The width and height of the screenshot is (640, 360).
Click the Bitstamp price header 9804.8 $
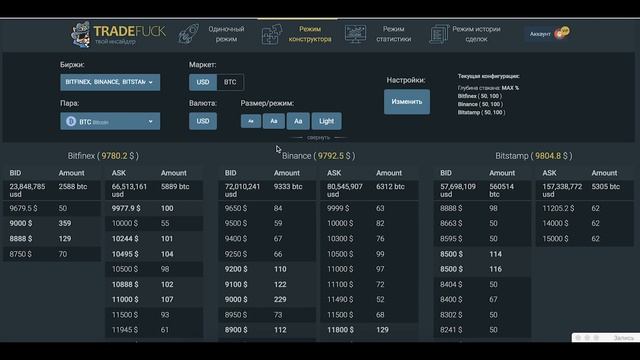tap(534, 156)
